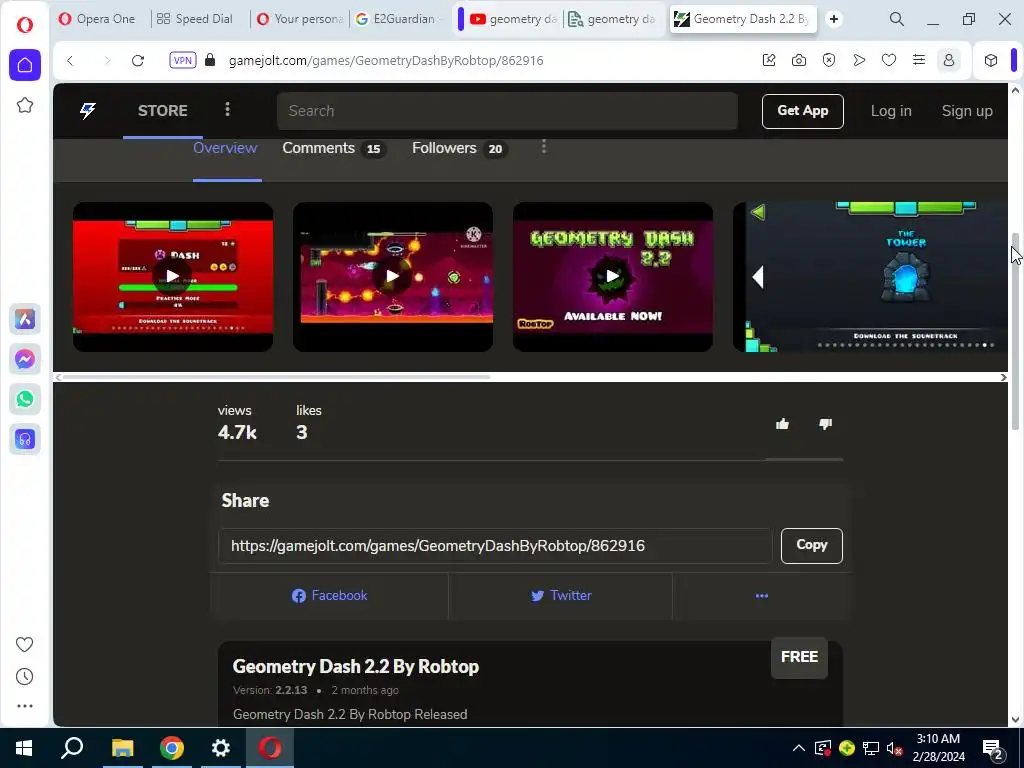Image resolution: width=1024 pixels, height=768 pixels.
Task: Click the Opera sidebar home button
Action: 25,65
